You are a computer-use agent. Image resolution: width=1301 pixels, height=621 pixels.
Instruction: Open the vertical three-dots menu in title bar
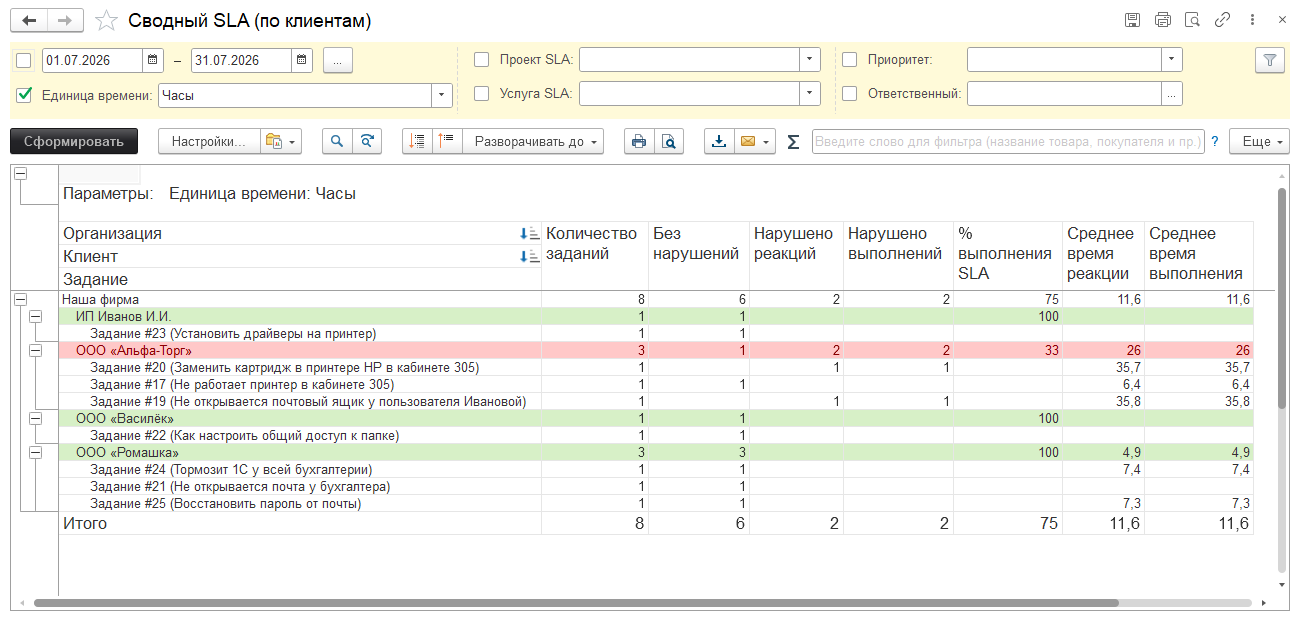(1252, 20)
